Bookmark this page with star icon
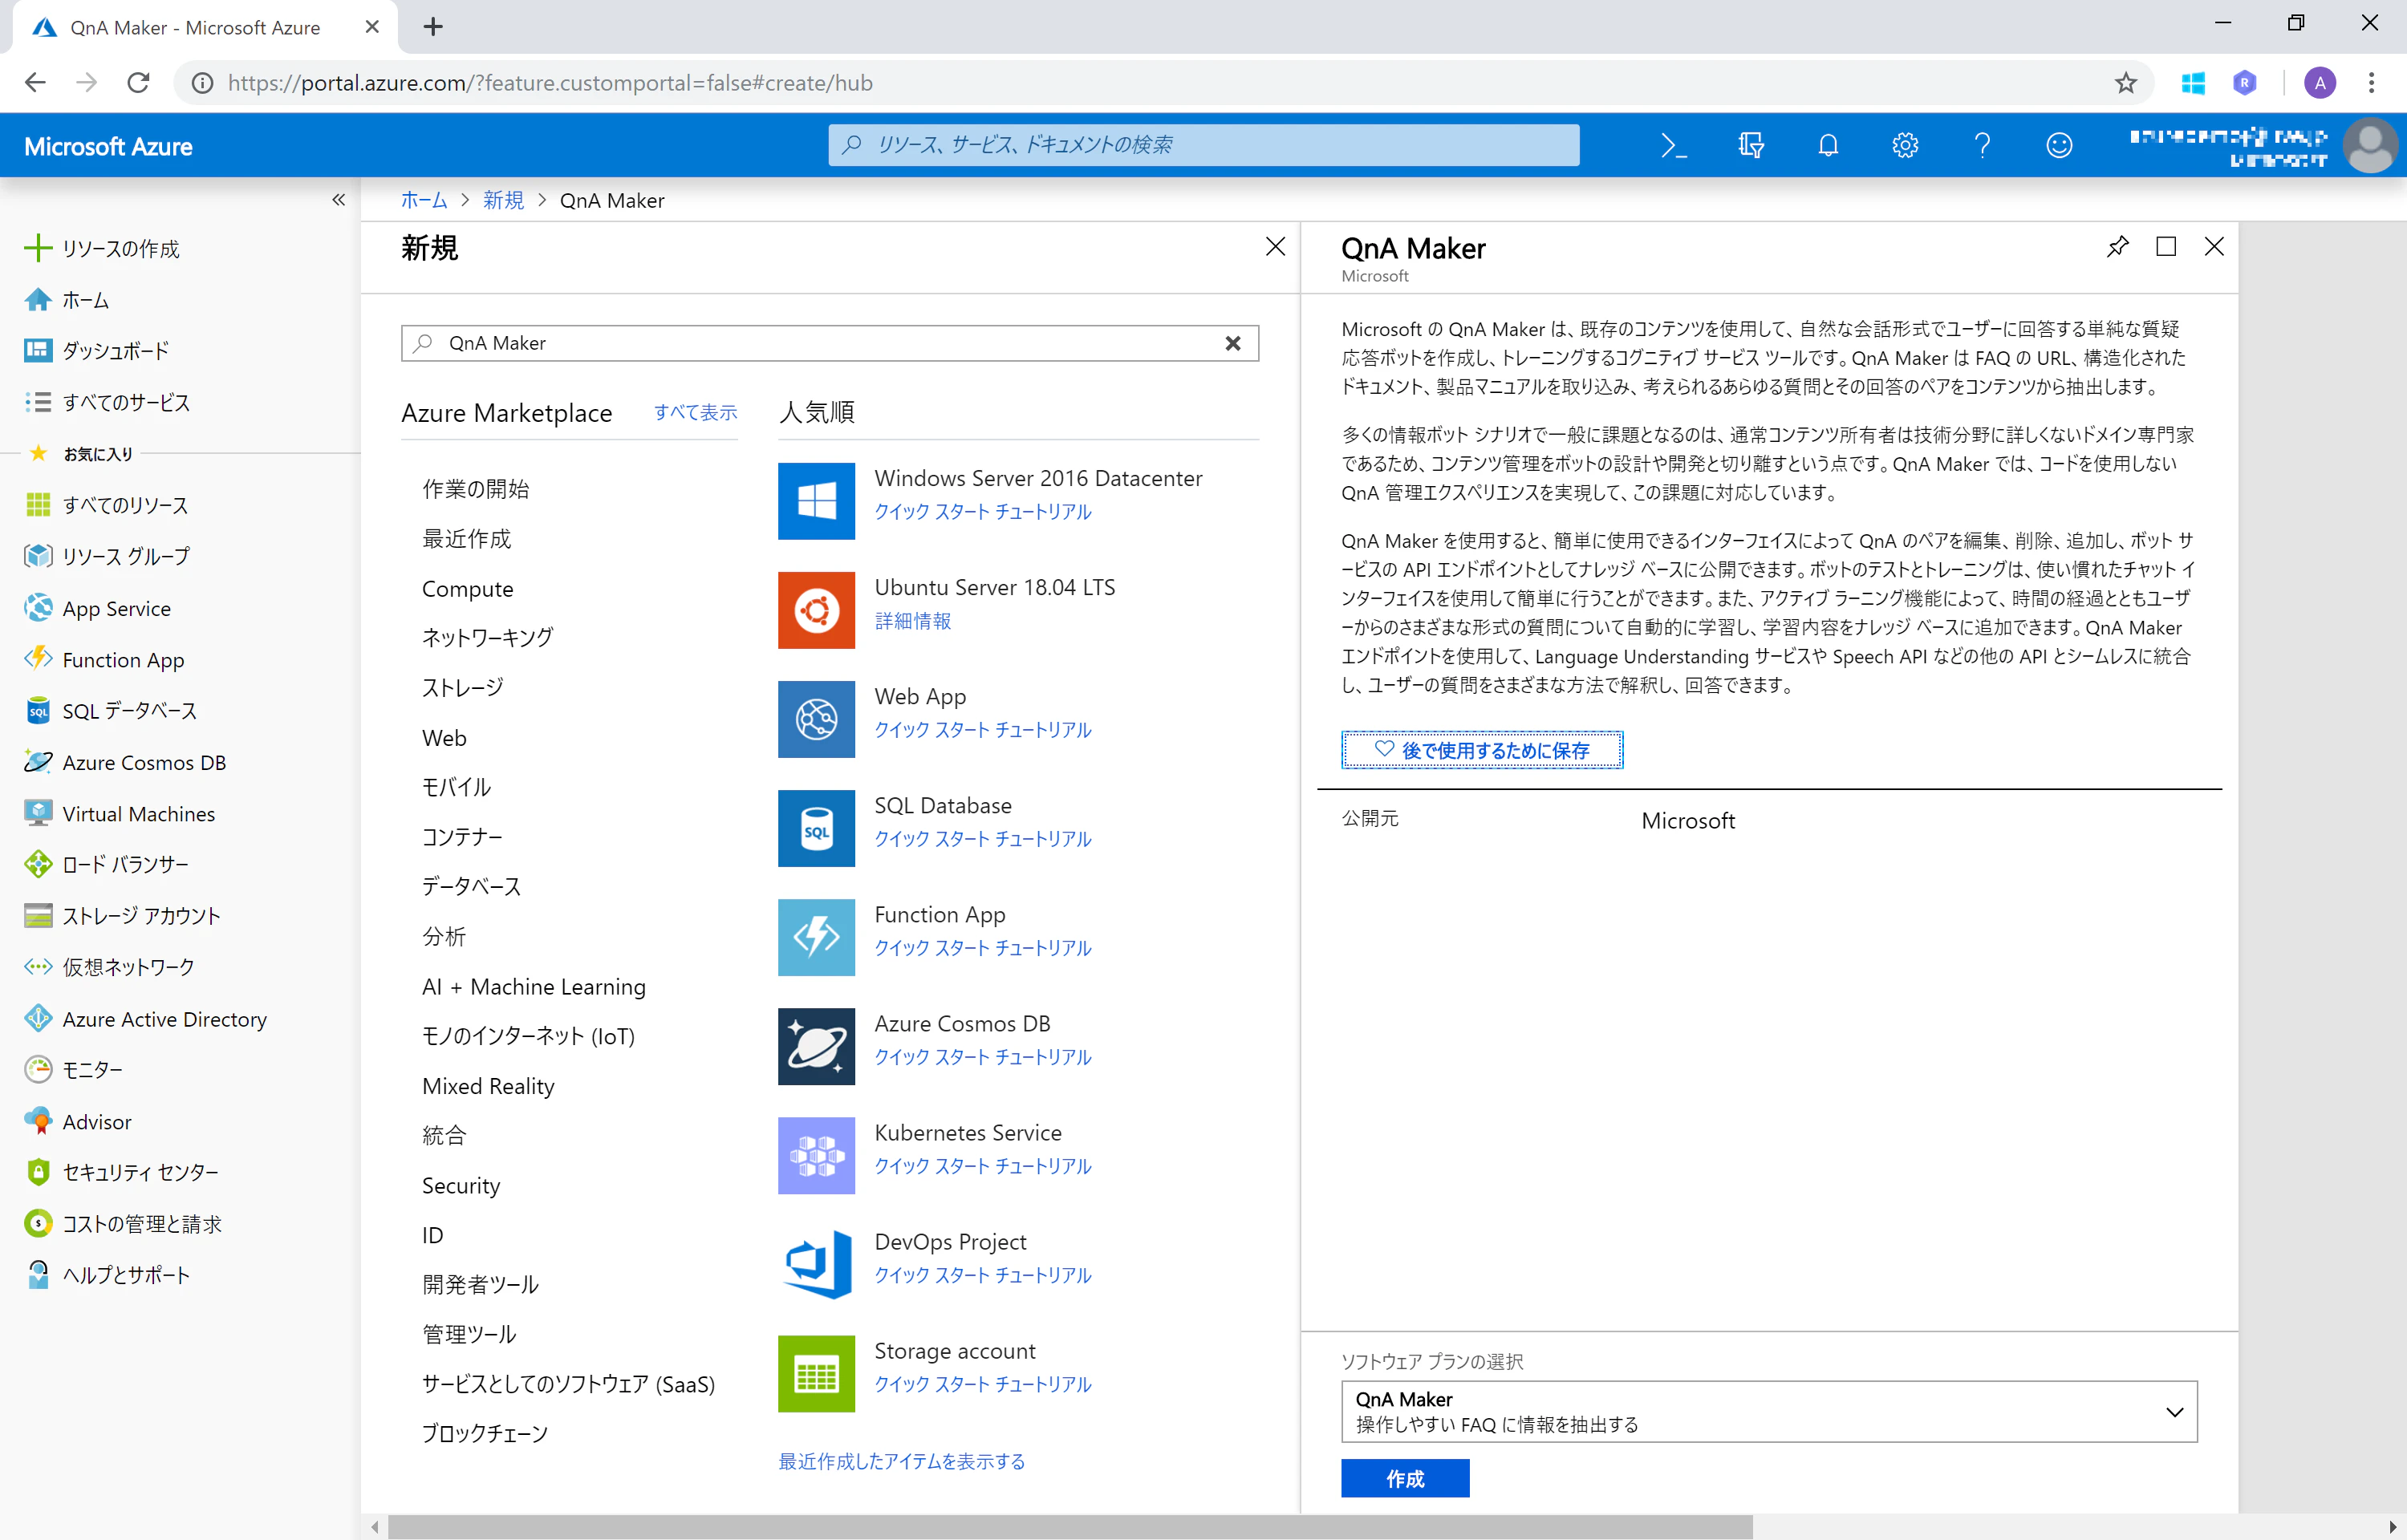2407x1540 pixels. 2125,83
